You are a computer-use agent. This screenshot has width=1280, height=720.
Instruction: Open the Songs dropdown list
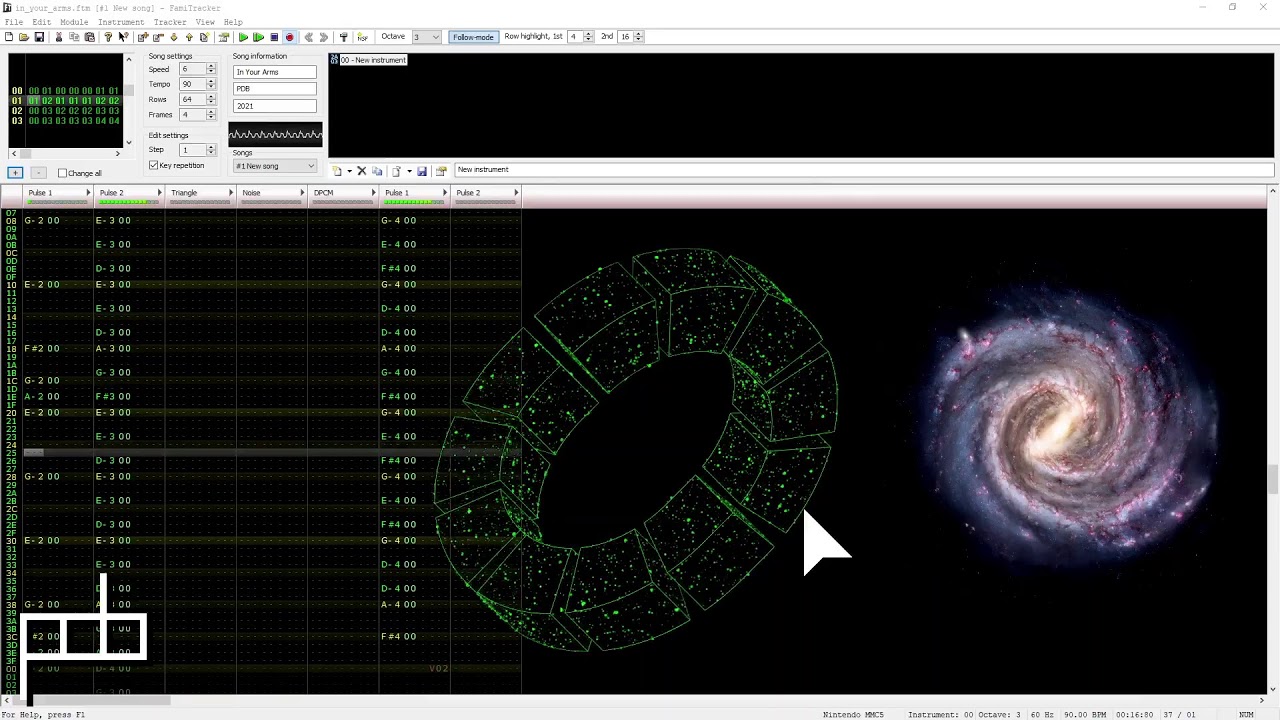275,166
